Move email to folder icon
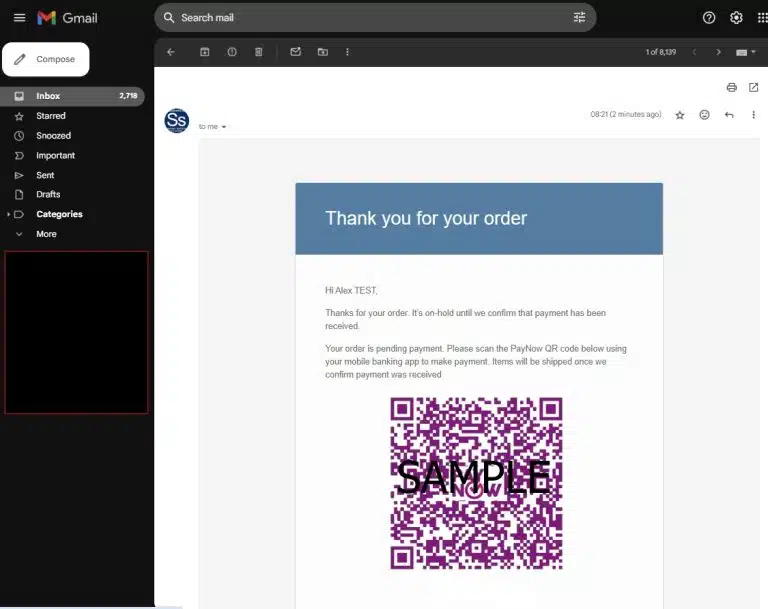This screenshot has width=768, height=609. (323, 52)
